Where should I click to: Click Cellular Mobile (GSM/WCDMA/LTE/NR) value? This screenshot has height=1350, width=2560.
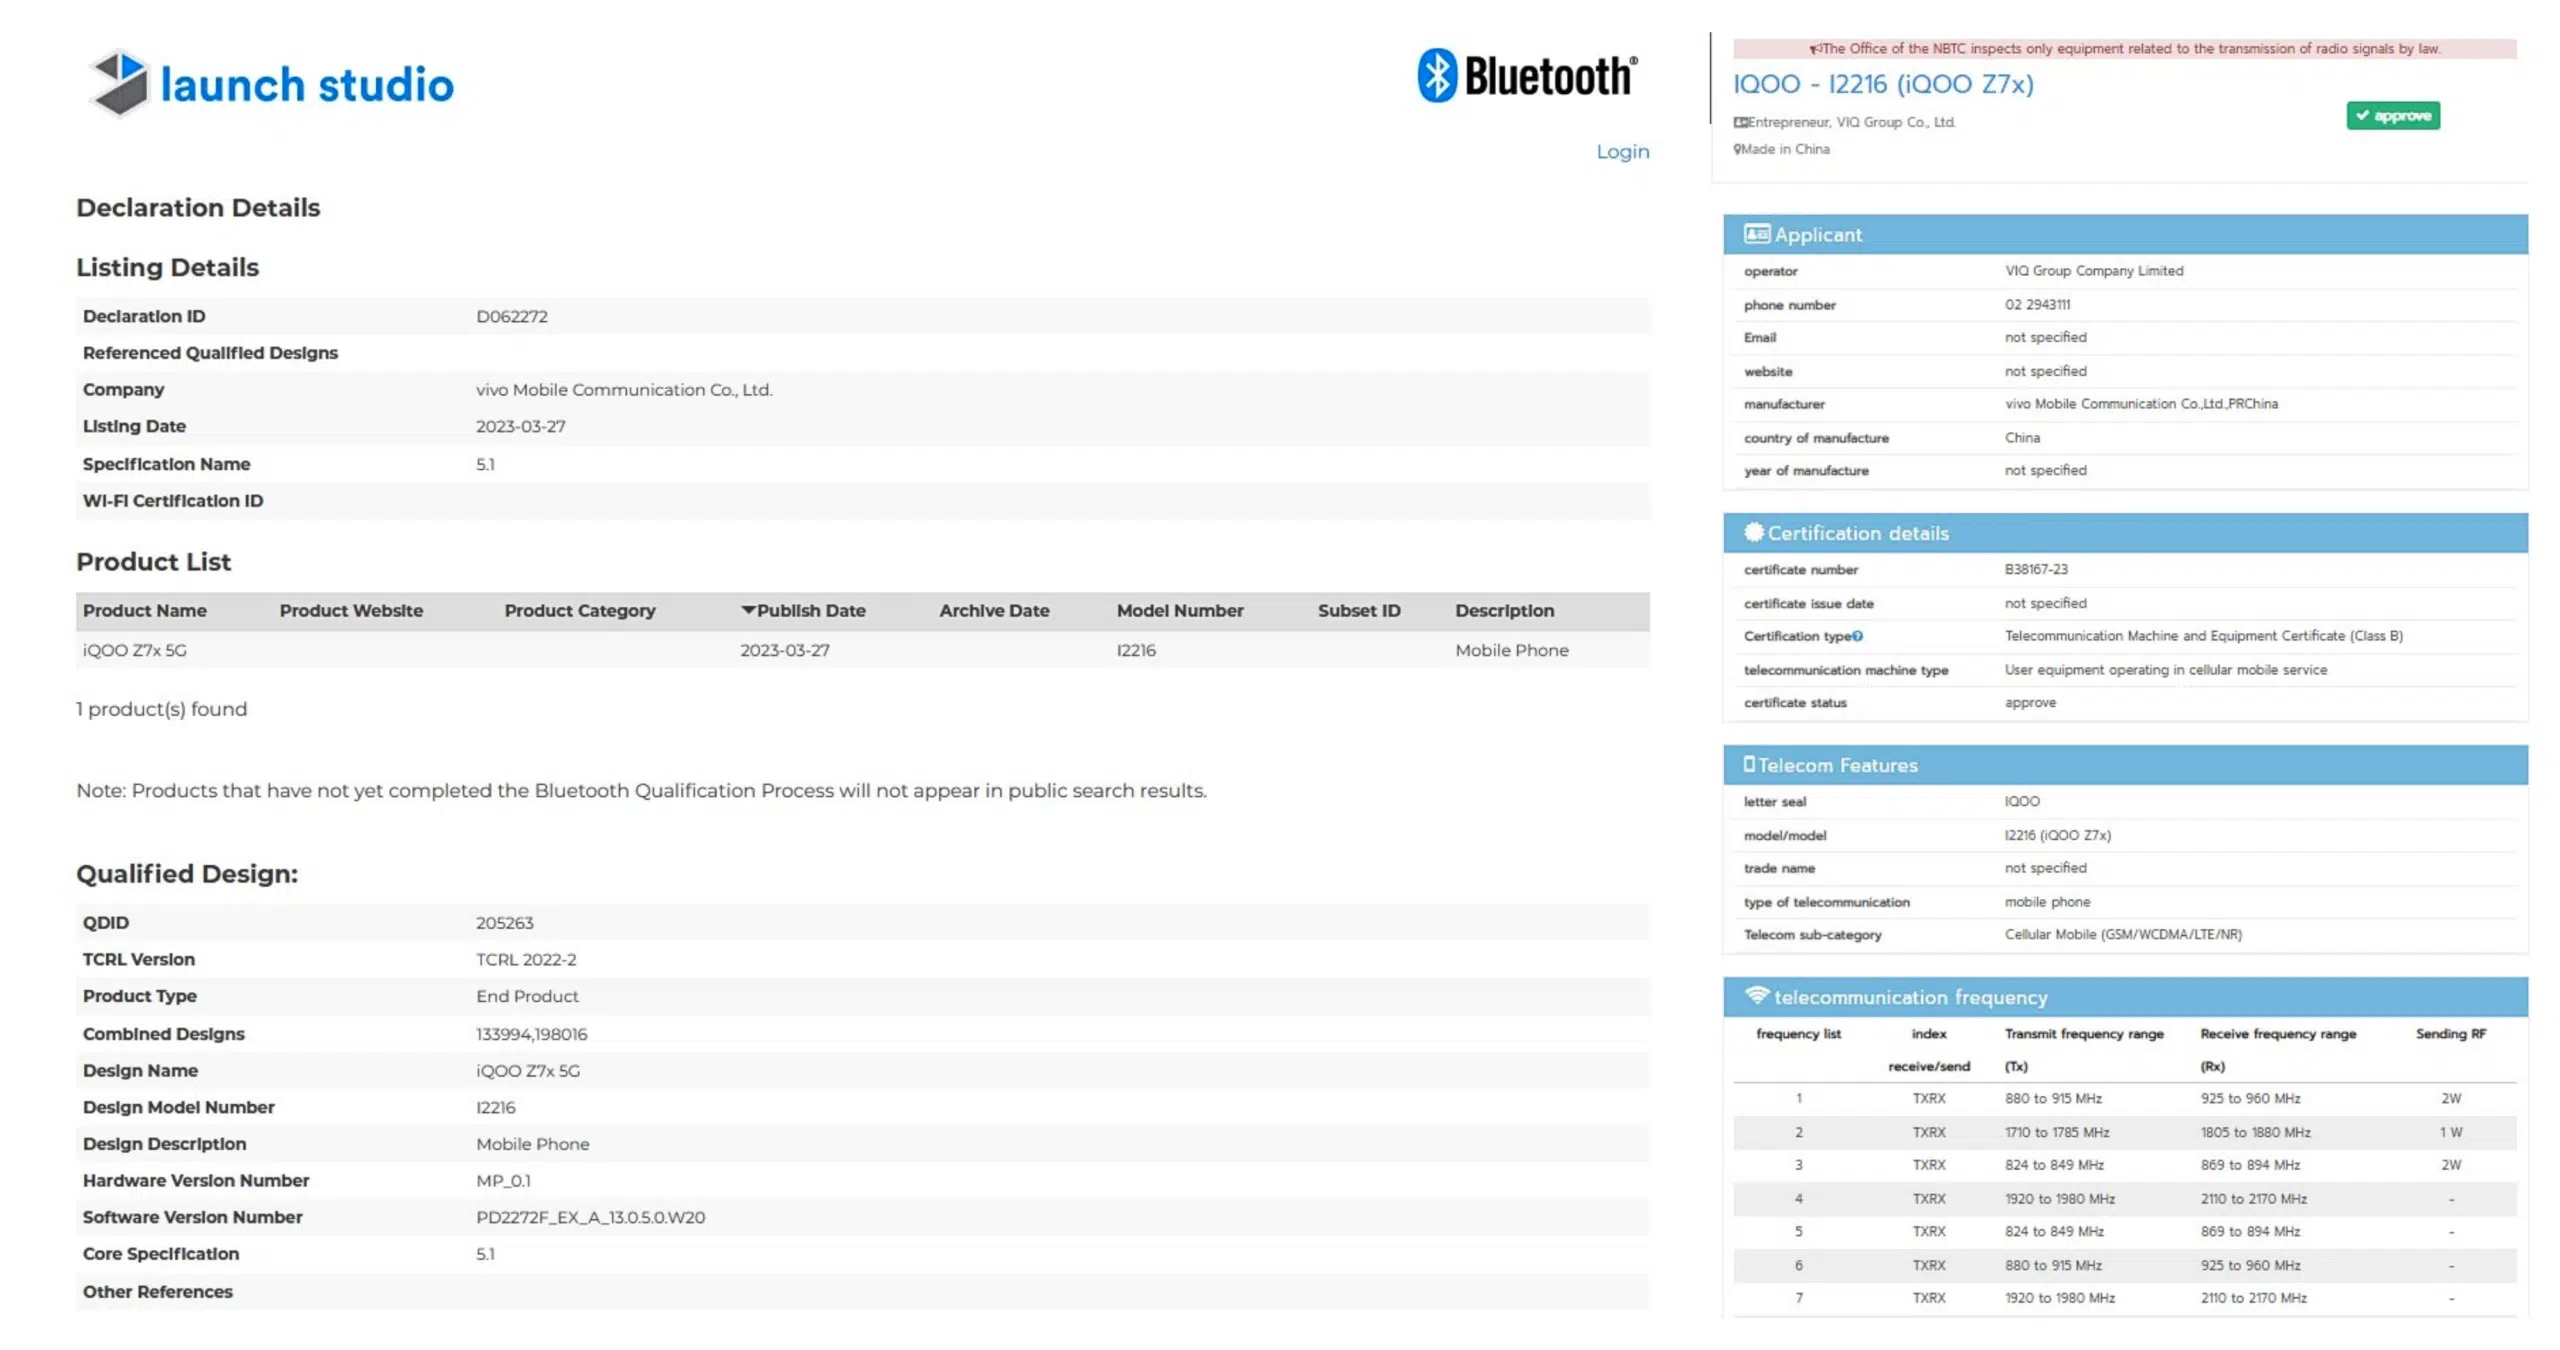pyautogui.click(x=2122, y=934)
